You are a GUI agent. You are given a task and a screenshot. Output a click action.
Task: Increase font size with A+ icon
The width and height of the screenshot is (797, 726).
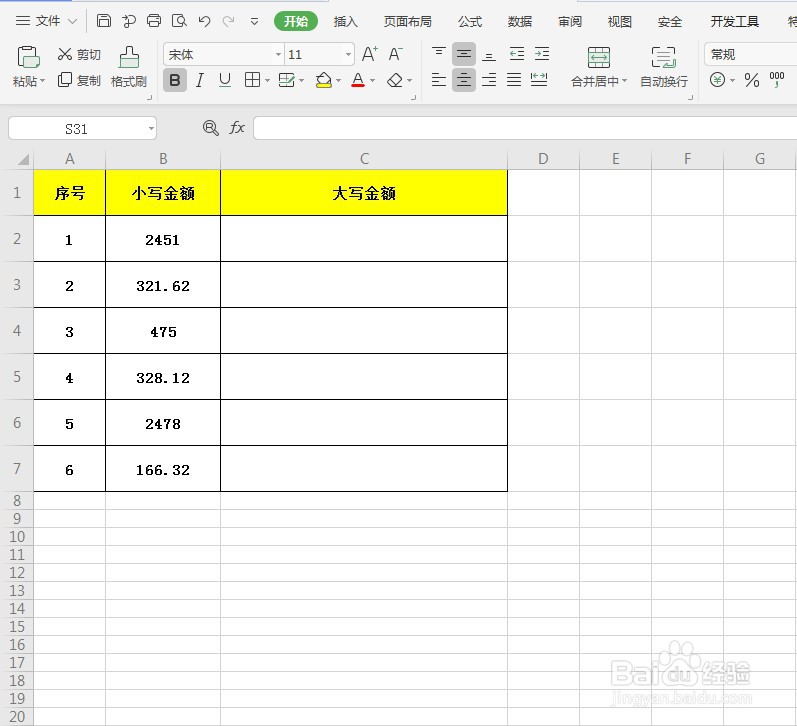click(370, 54)
